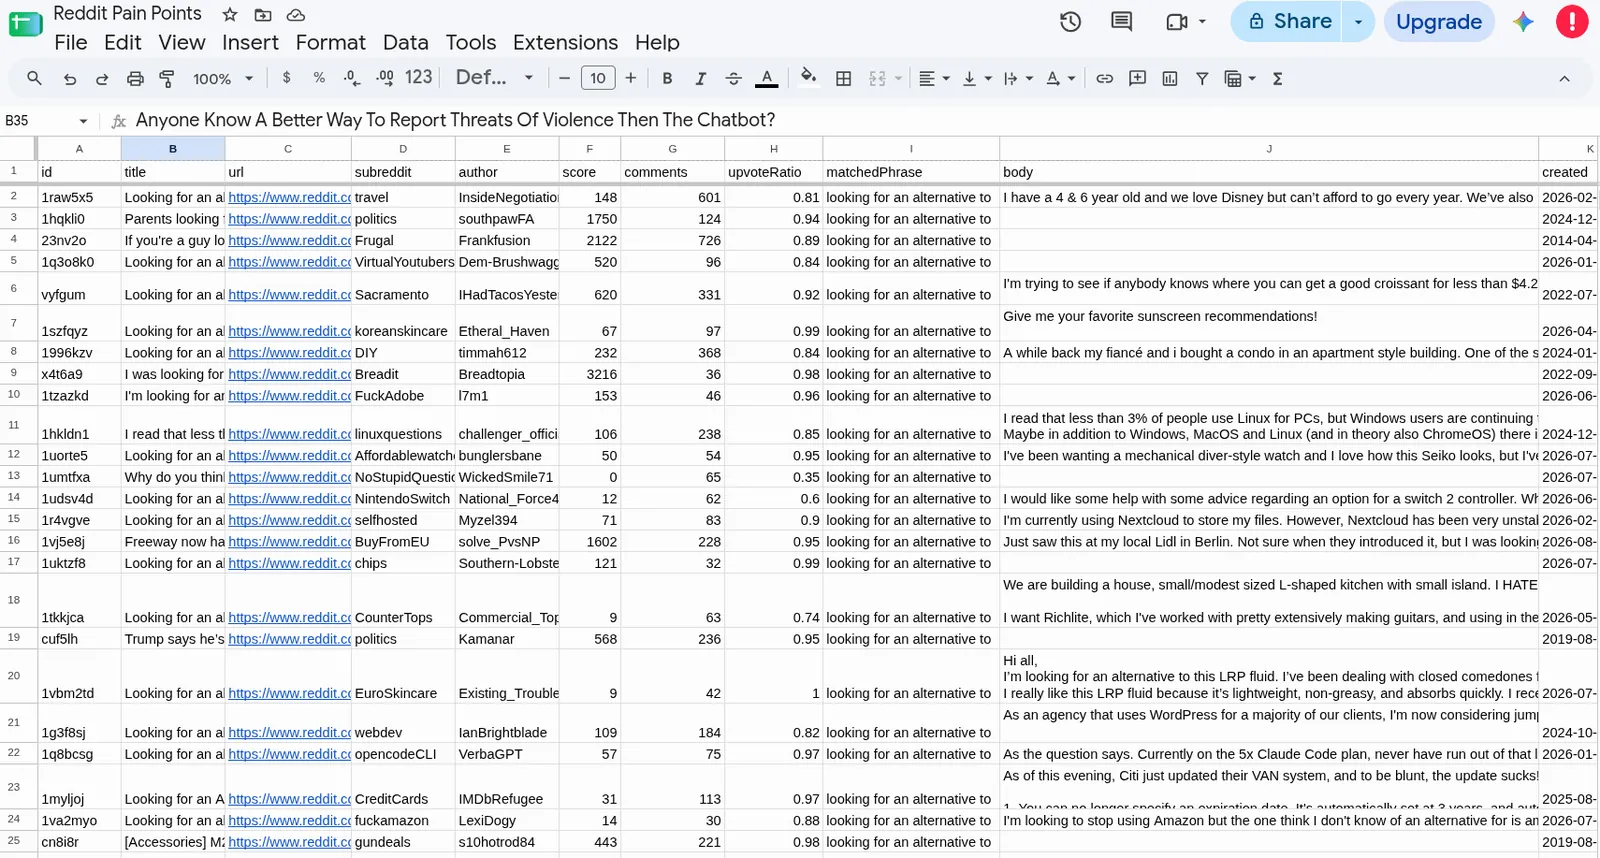Open the Name box dropdown arrow
Viewport: 1600px width, 858px height.
[83, 121]
